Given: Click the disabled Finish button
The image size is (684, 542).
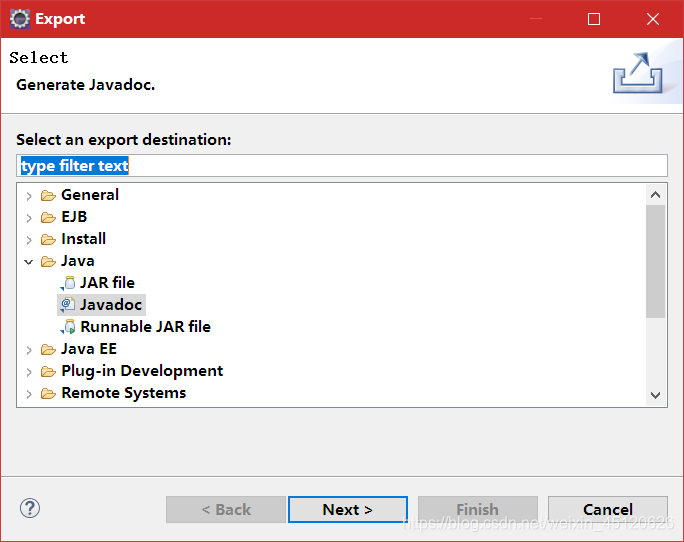Looking at the screenshot, I should coord(478,509).
